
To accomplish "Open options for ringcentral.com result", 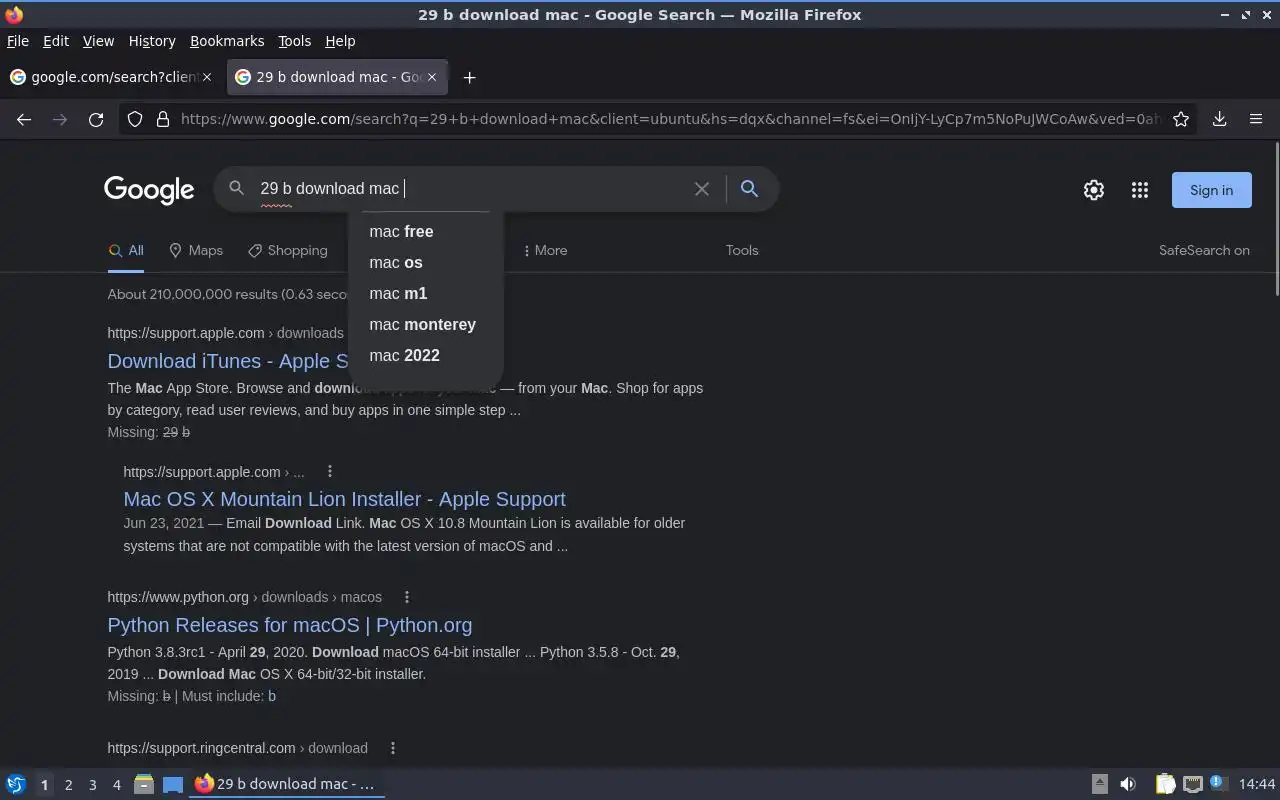I will [393, 748].
